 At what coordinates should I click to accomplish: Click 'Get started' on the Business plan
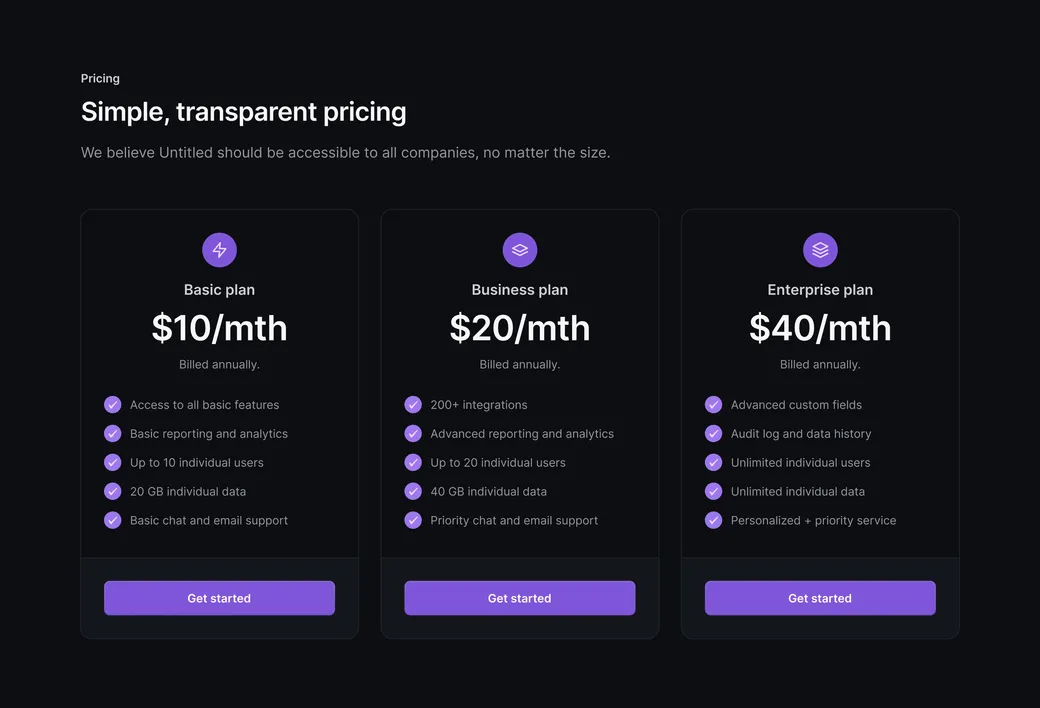point(519,597)
